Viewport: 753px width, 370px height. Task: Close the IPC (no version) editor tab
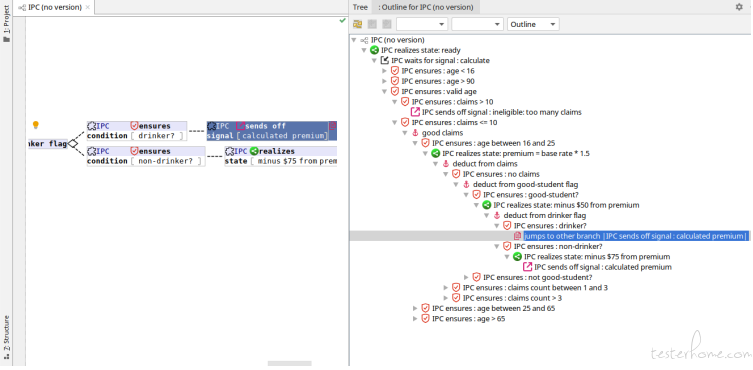[x=87, y=8]
